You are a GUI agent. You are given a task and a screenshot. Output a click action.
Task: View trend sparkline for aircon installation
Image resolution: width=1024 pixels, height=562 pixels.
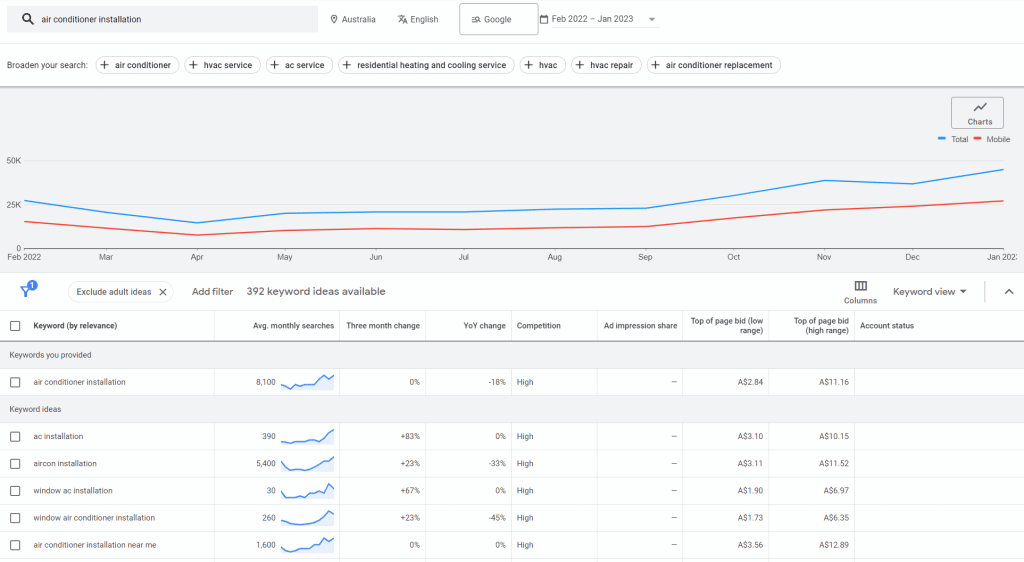tap(308, 463)
